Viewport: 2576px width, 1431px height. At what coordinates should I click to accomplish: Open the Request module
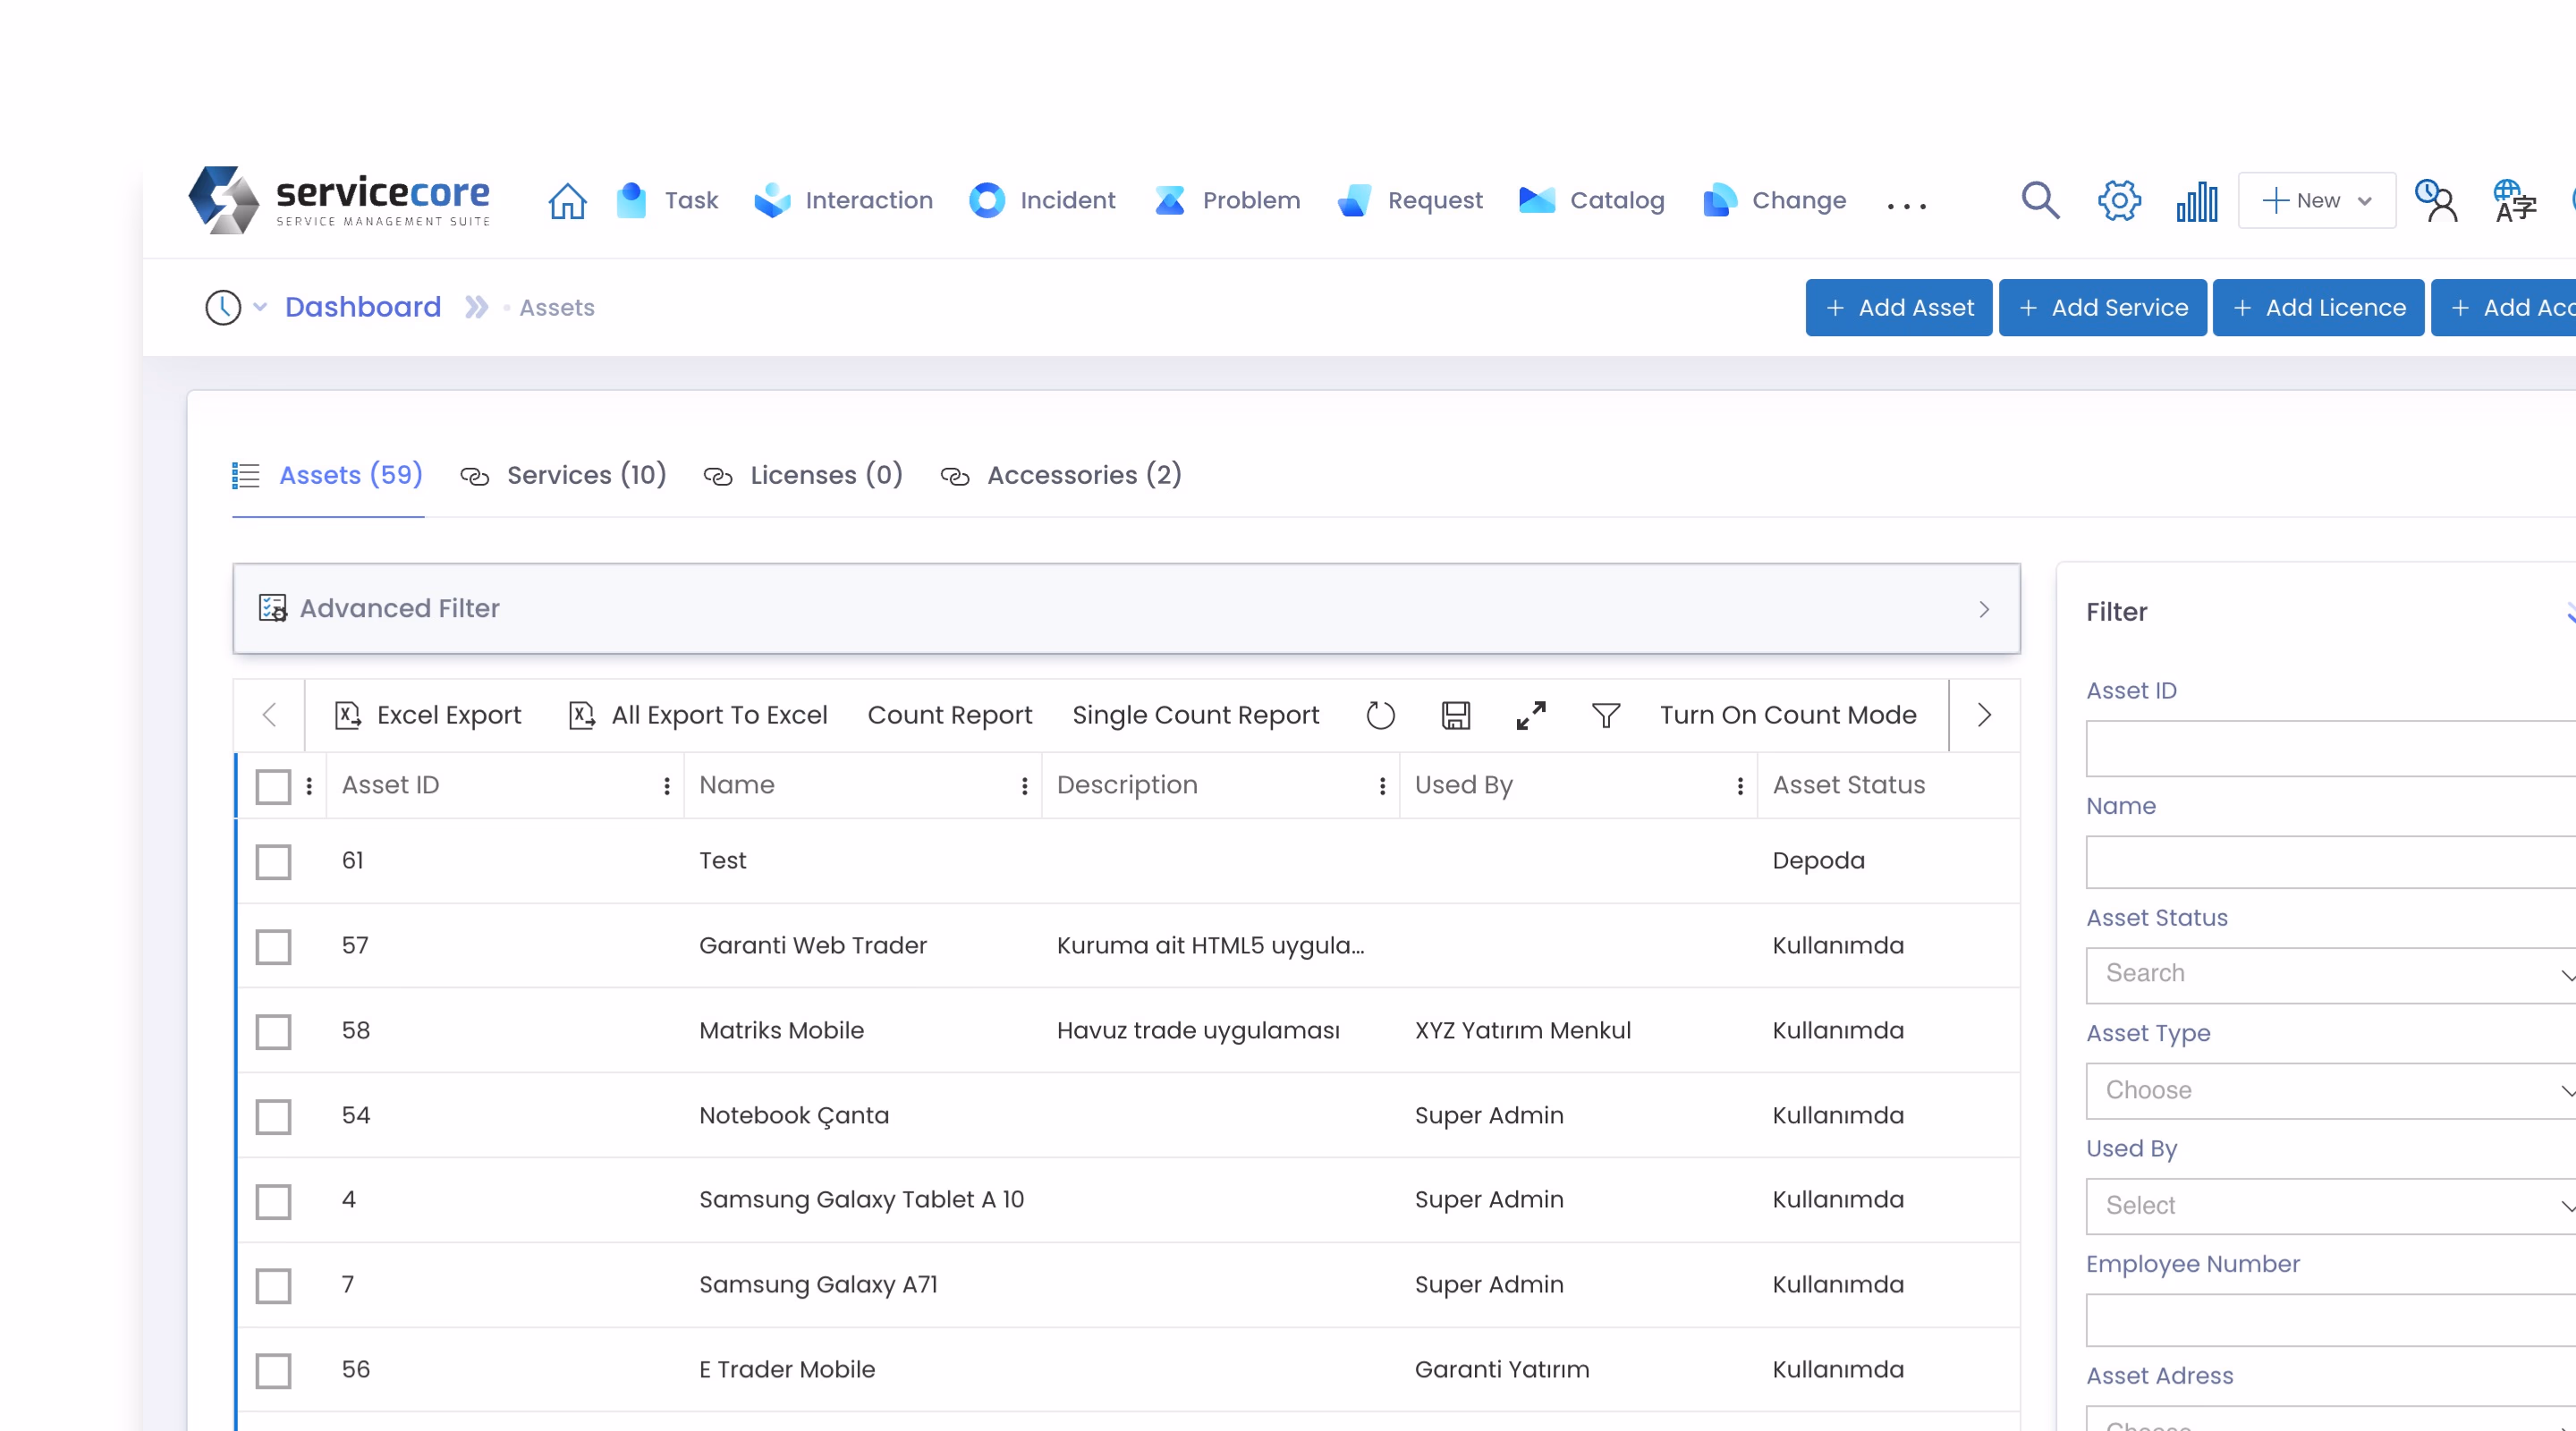(x=1410, y=200)
